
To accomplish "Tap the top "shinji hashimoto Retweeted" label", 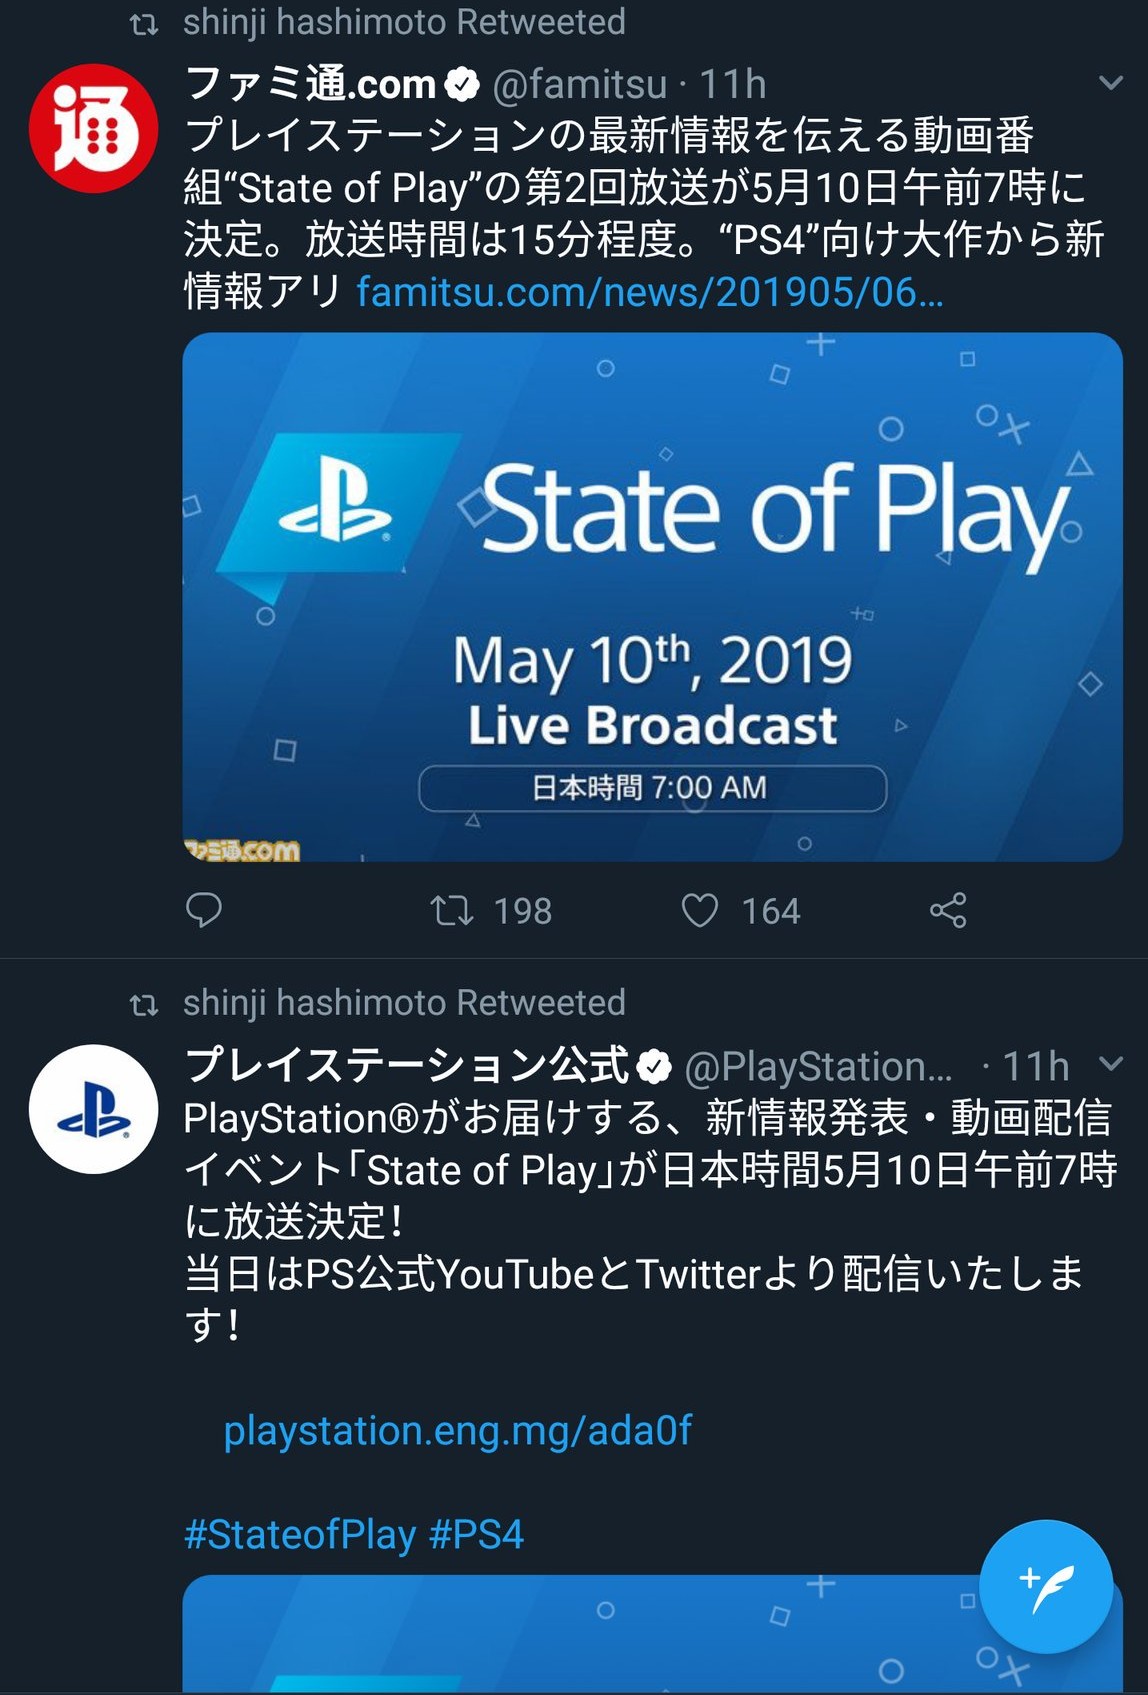I will pos(404,22).
